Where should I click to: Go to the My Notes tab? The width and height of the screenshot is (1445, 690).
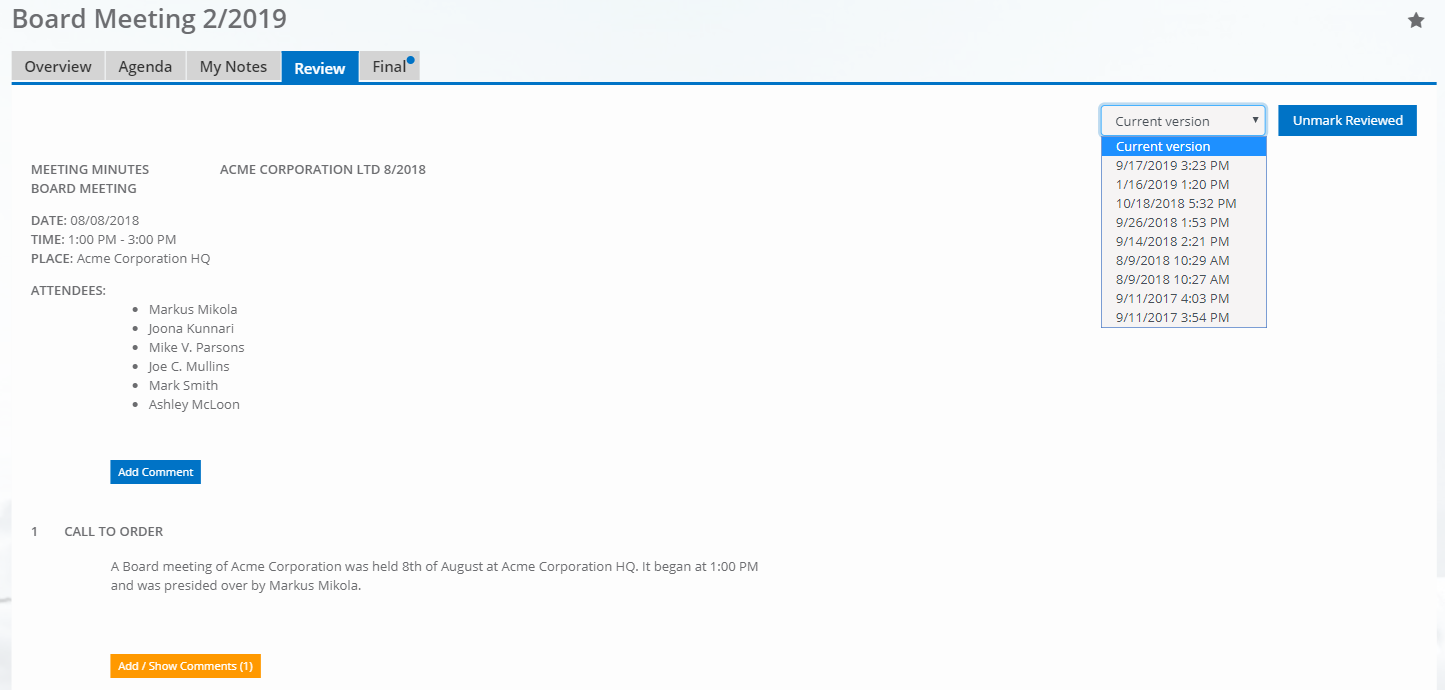pyautogui.click(x=233, y=66)
